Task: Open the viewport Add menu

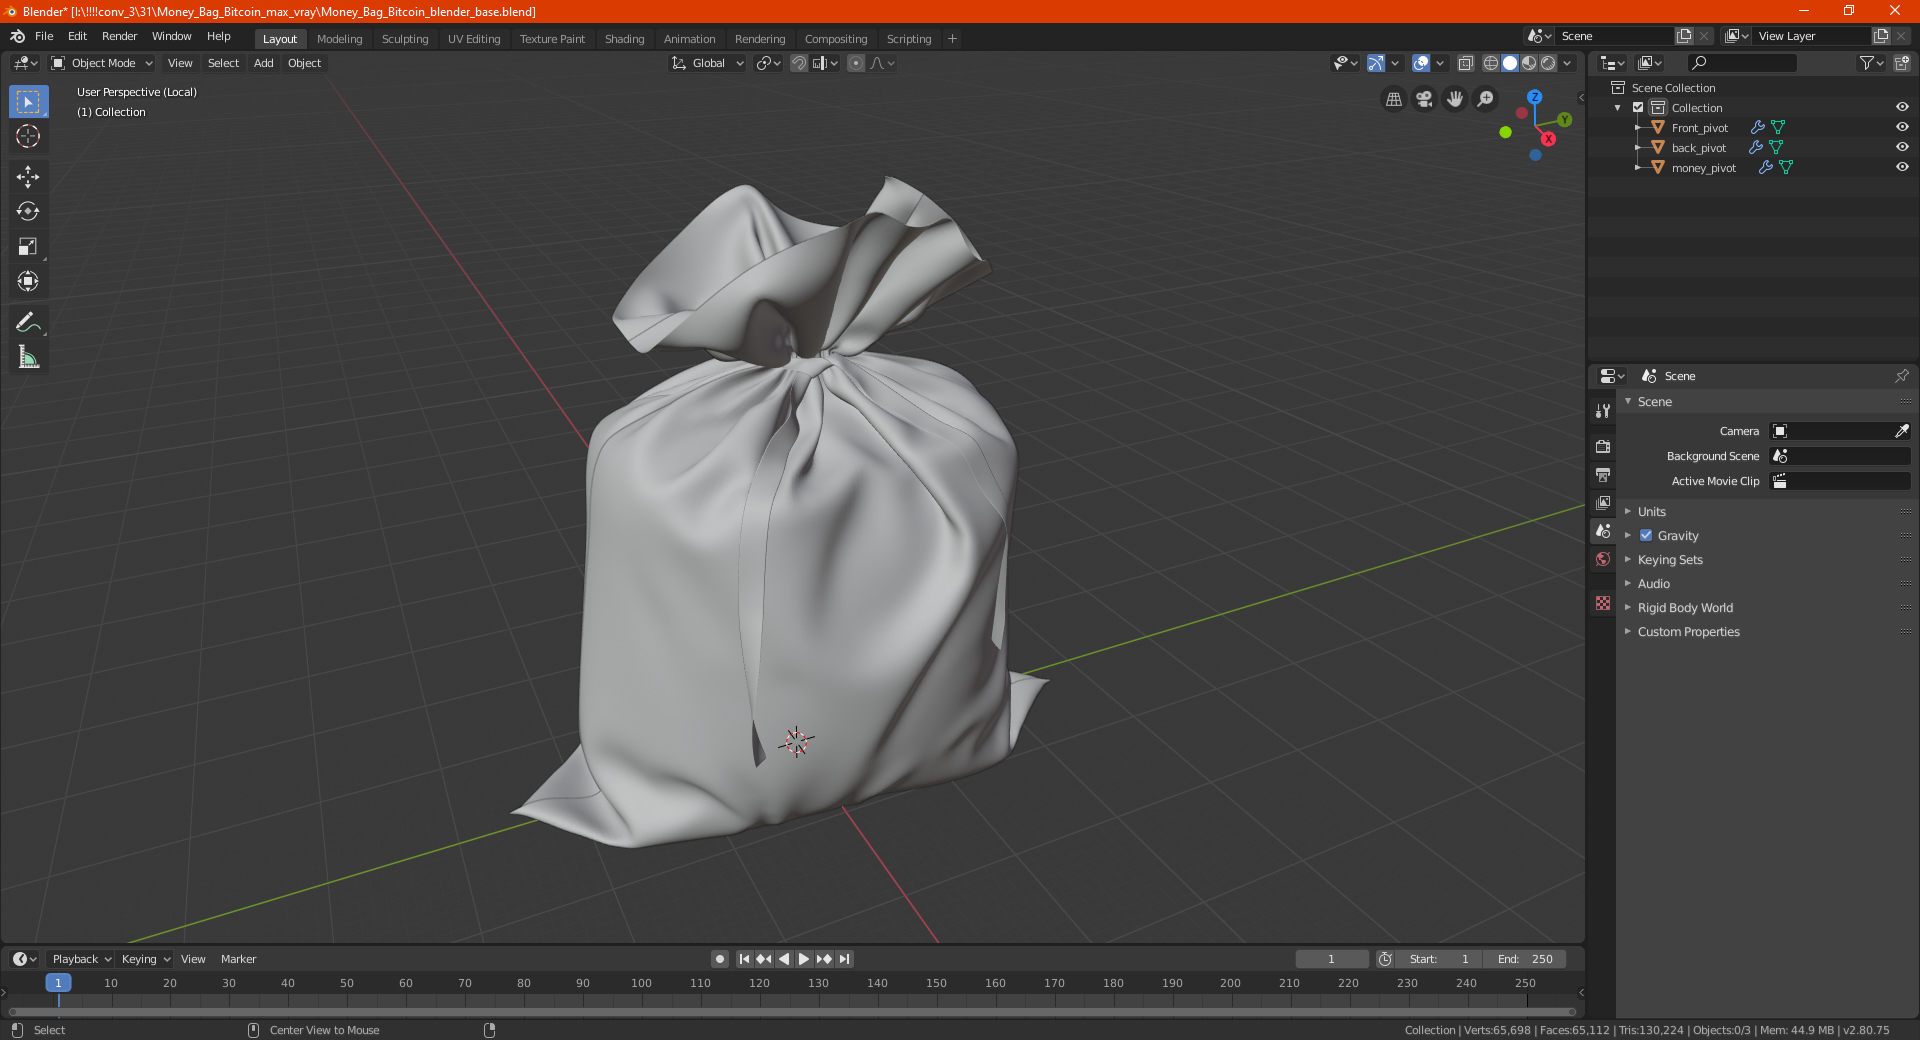Action: point(263,63)
